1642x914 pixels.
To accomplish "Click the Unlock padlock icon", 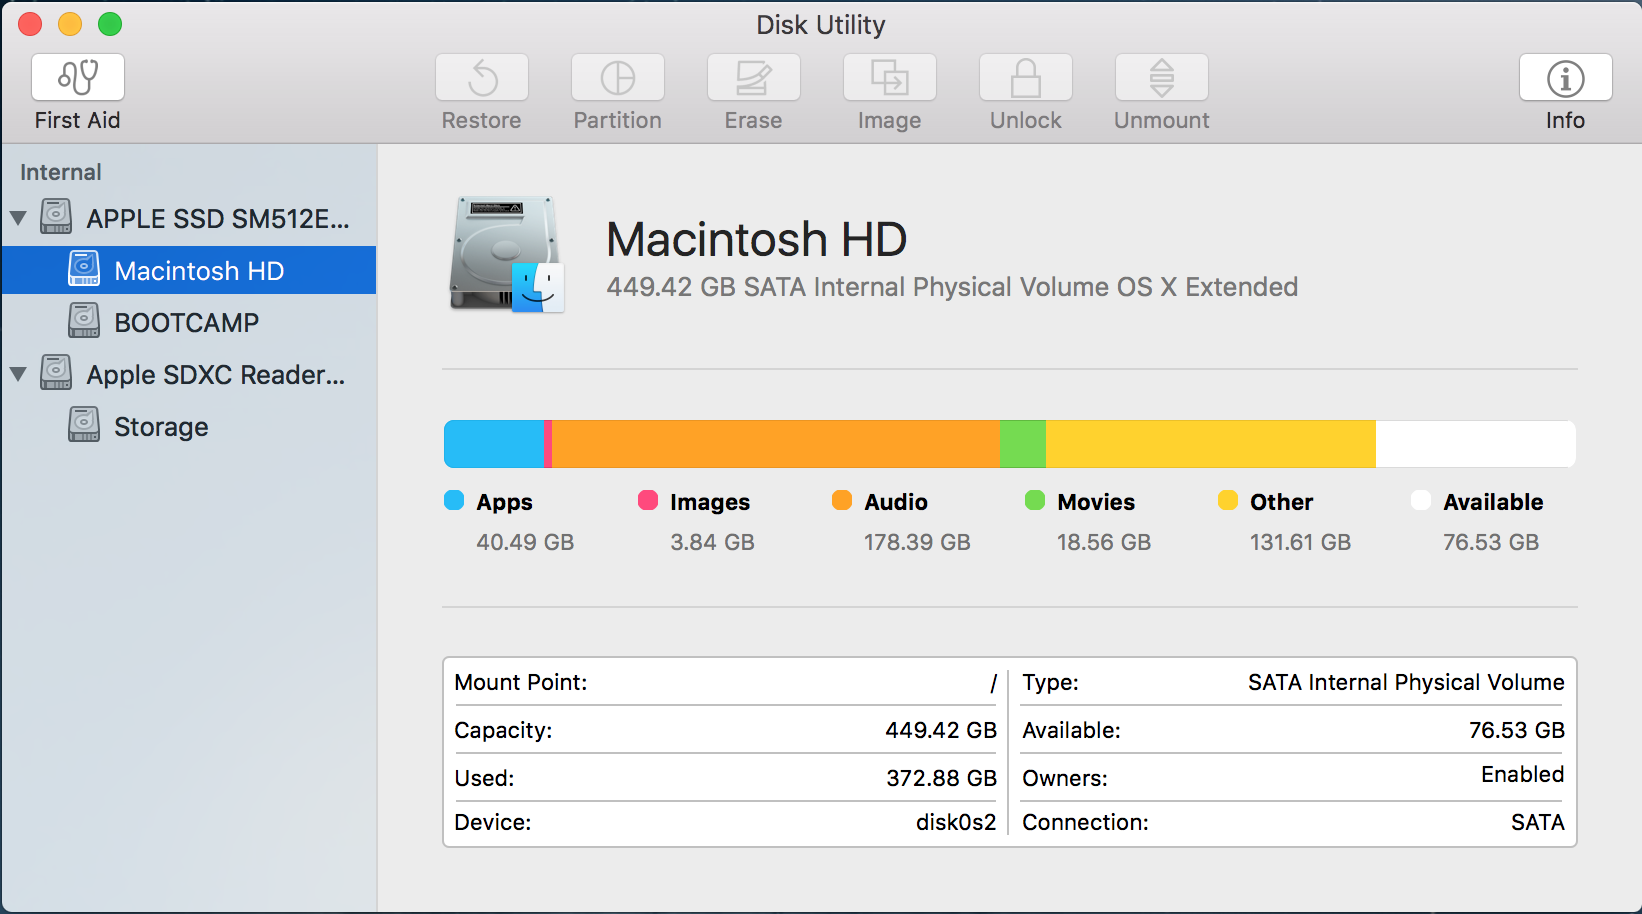I will (1026, 77).
